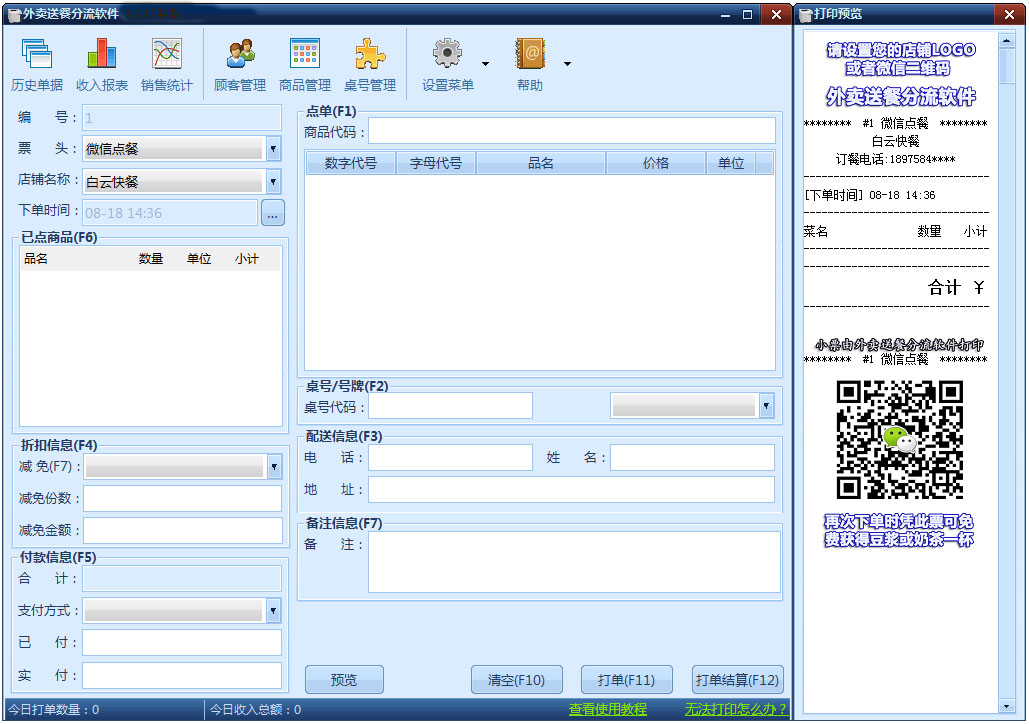
Task: Expand the arrow next to 设置菜单
Action: pos(485,64)
